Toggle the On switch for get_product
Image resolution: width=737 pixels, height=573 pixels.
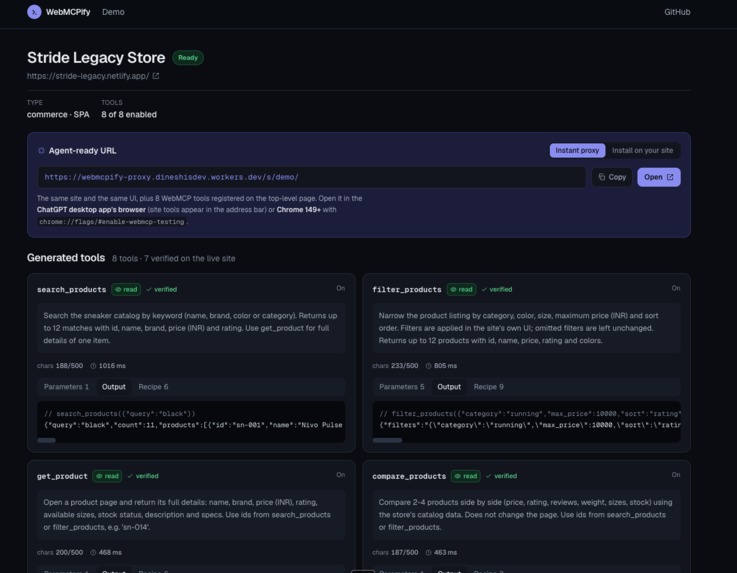click(340, 475)
